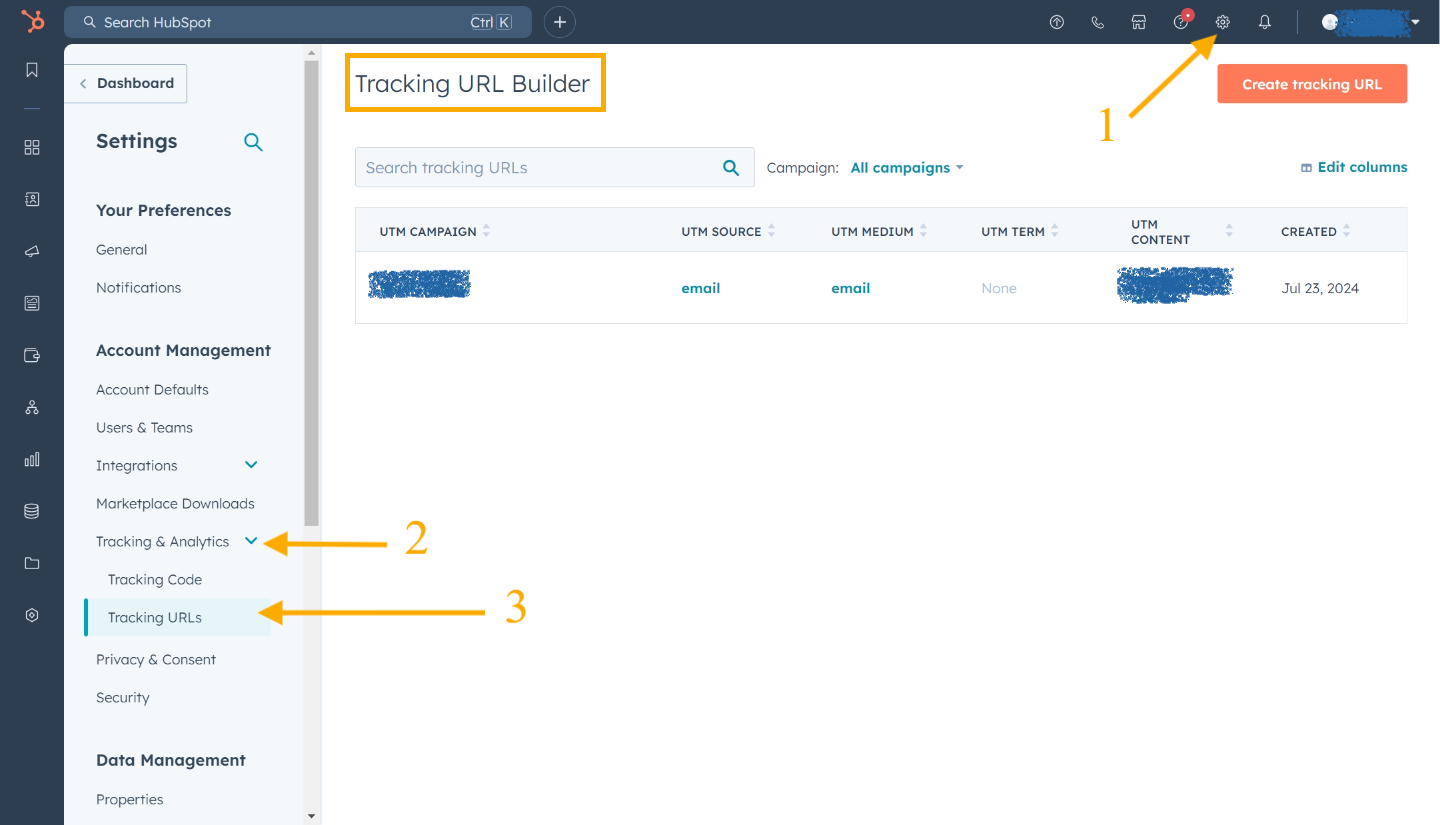Open the HubSpot home via sprocket logo
This screenshot has width=1440, height=825.
tap(31, 21)
